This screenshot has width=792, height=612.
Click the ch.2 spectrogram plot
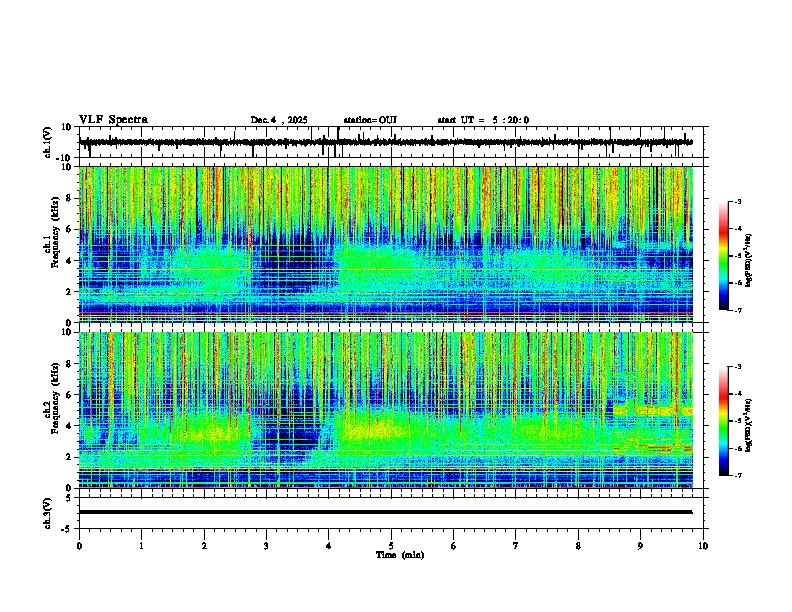pyautogui.click(x=386, y=410)
